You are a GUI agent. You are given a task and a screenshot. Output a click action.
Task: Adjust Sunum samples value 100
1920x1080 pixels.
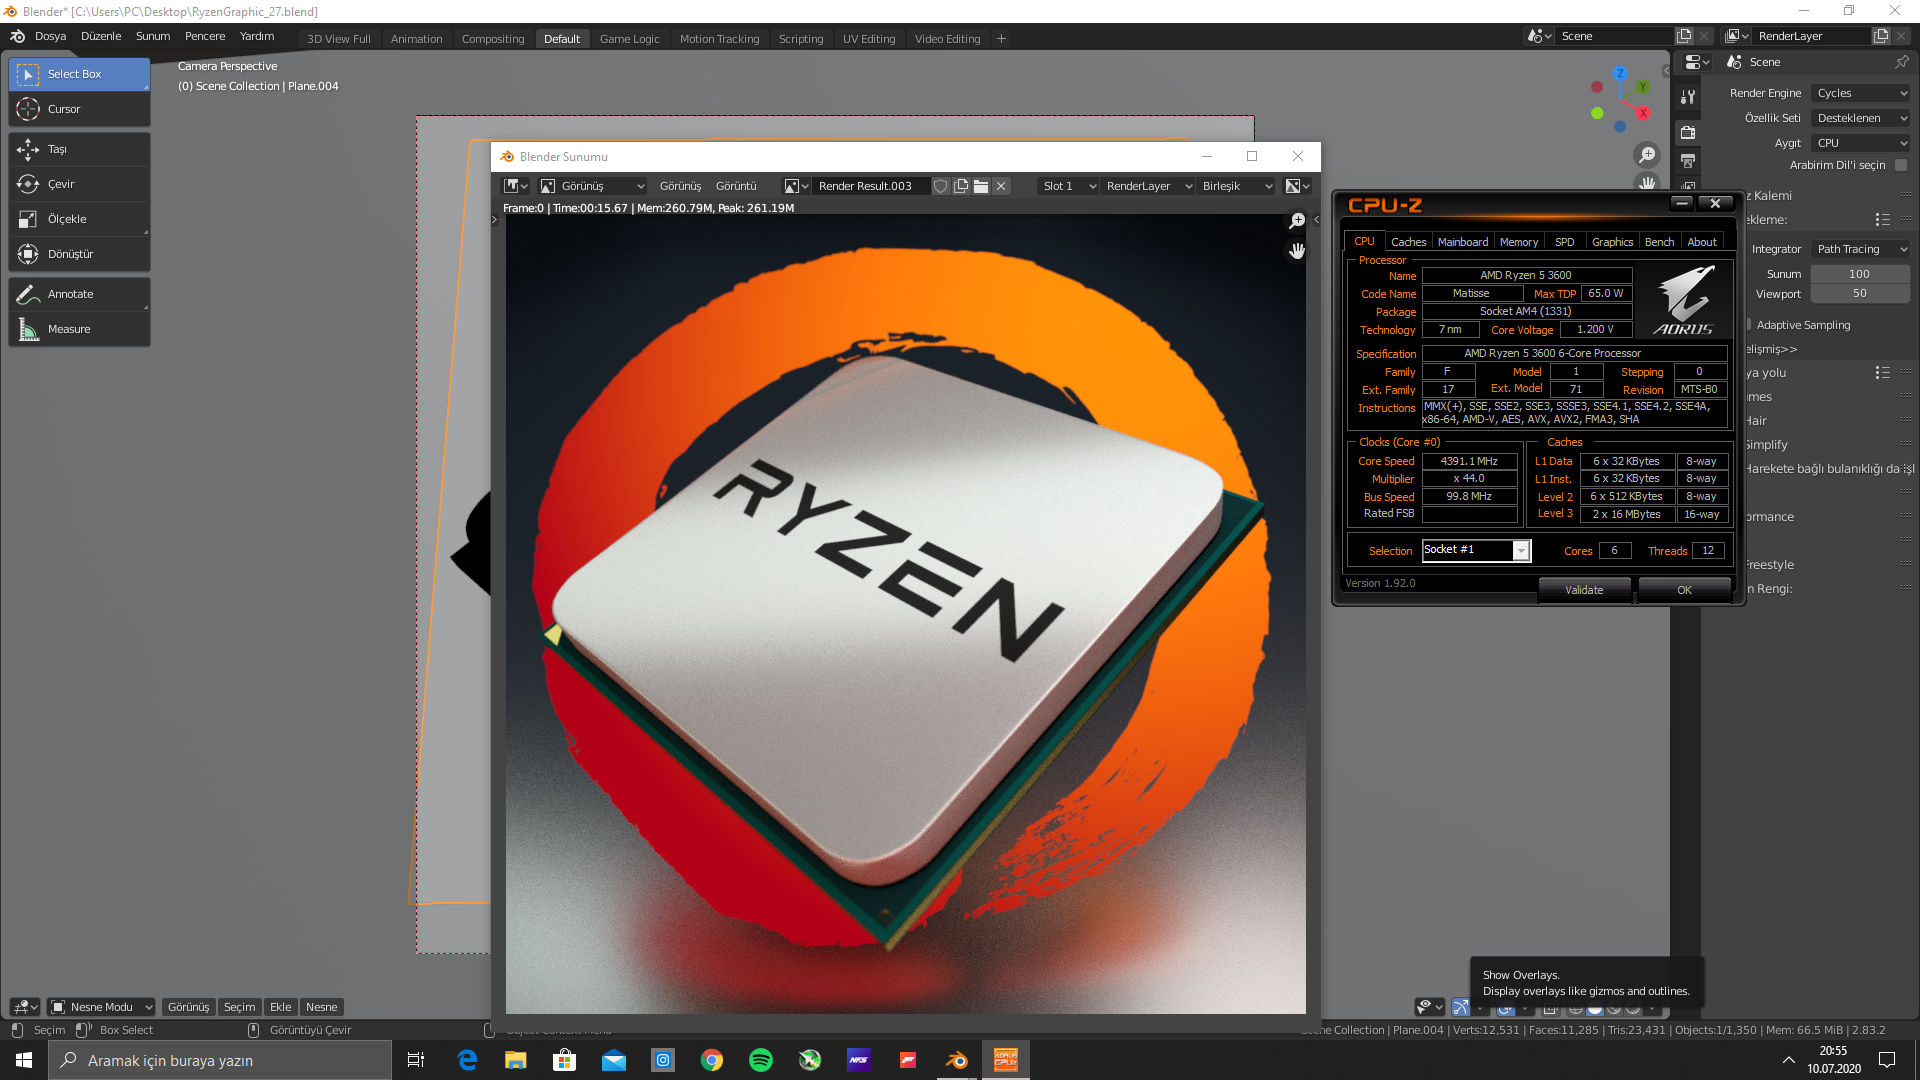click(1860, 274)
